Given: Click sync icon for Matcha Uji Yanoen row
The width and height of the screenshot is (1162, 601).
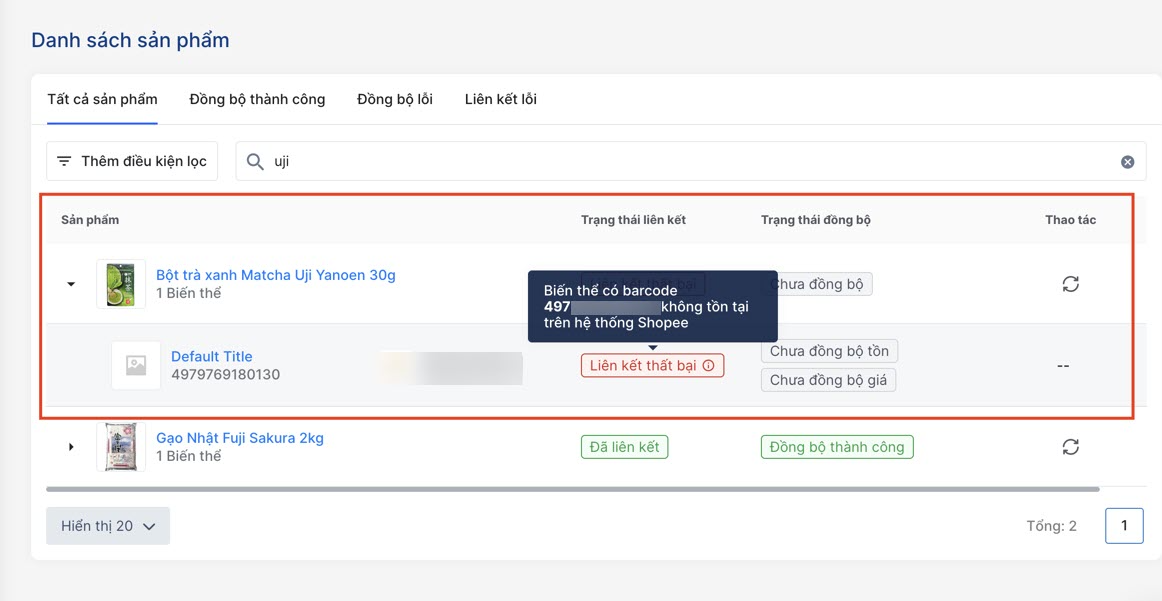Looking at the screenshot, I should (x=1070, y=284).
